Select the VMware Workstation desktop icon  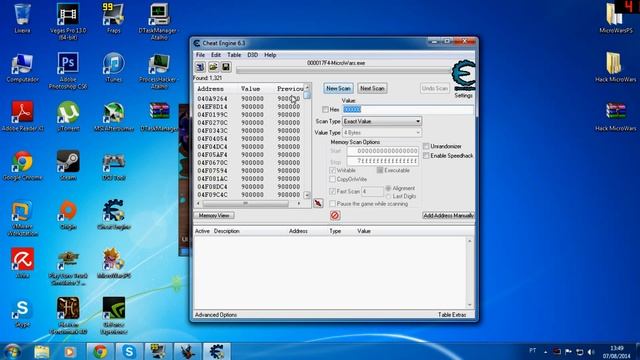(x=22, y=218)
